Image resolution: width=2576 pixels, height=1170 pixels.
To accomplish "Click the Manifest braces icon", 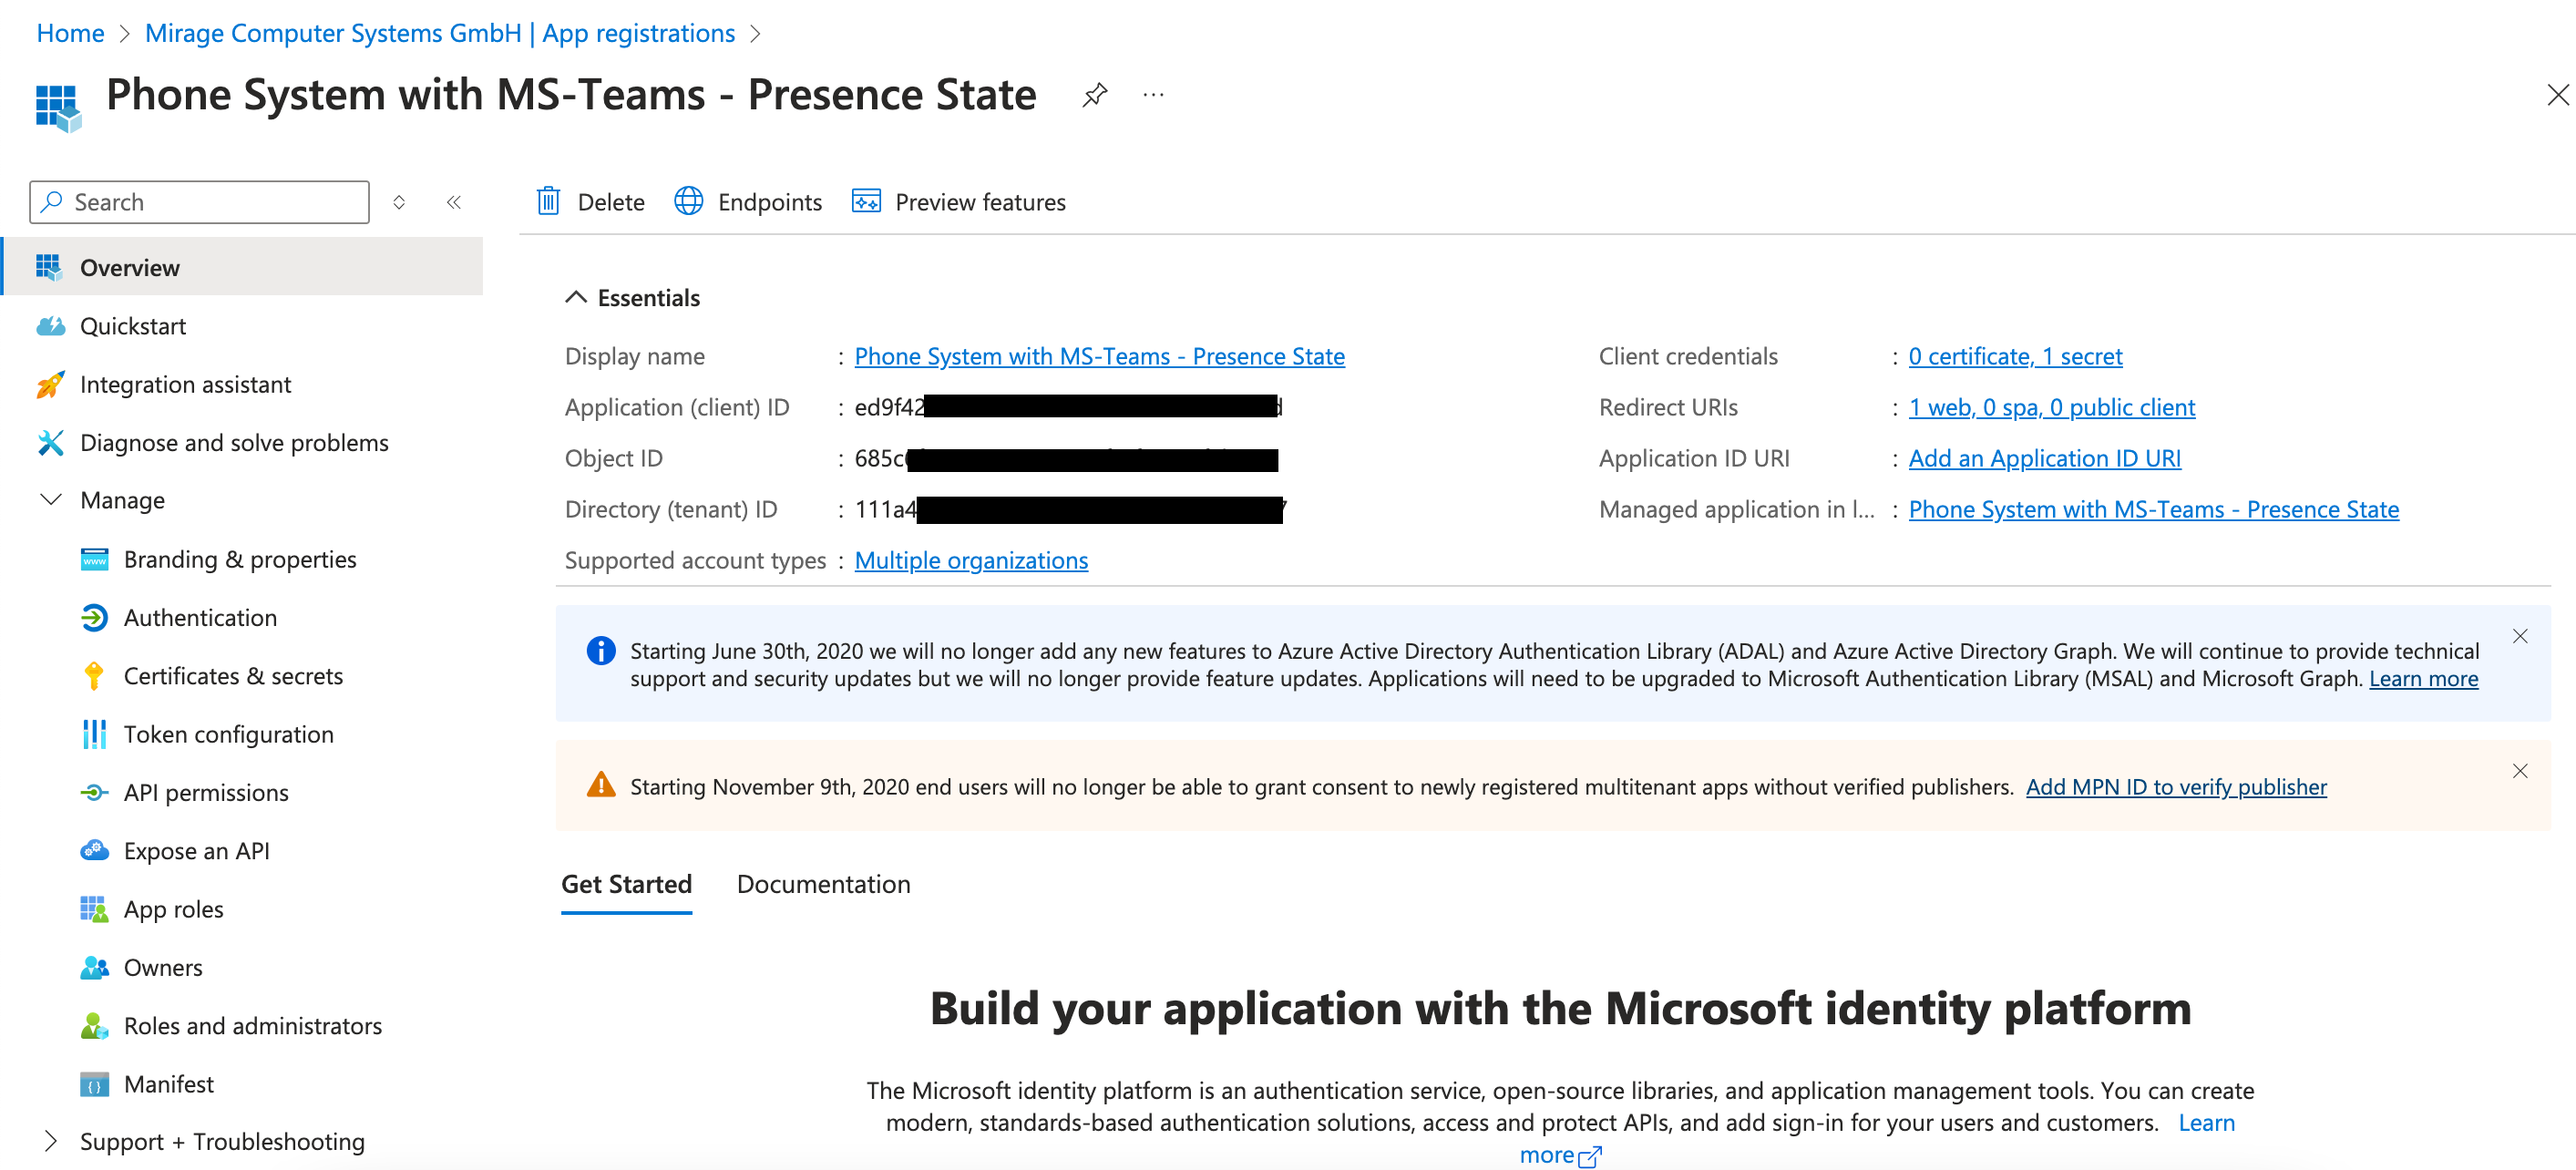I will pyautogui.click(x=94, y=1084).
